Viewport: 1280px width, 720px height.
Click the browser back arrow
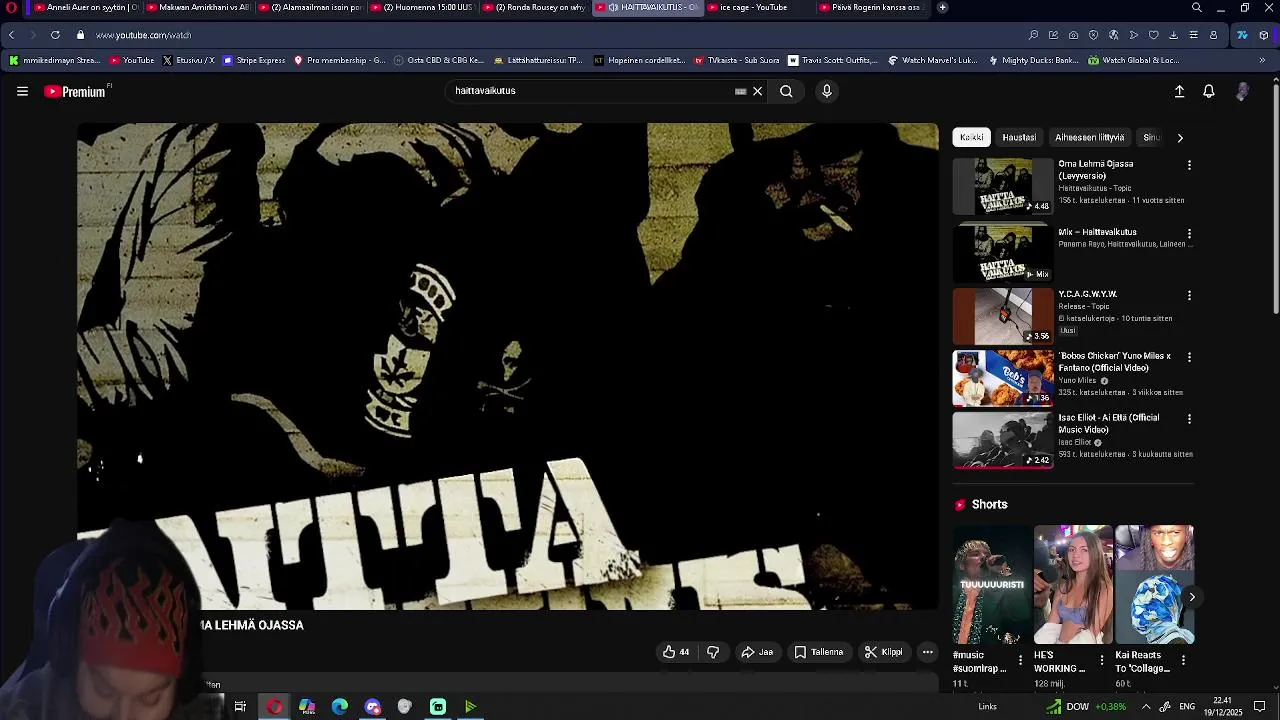click(x=11, y=35)
